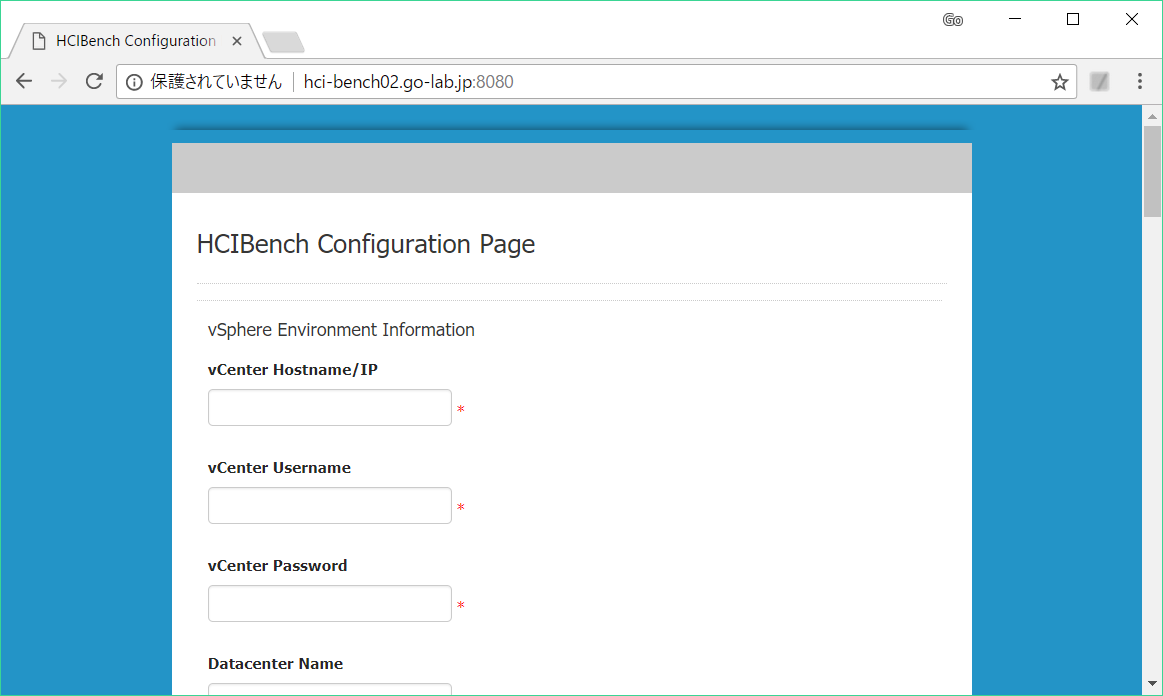1163x696 pixels.
Task: Click the scrollbar up arrow
Action: (x=1152, y=116)
